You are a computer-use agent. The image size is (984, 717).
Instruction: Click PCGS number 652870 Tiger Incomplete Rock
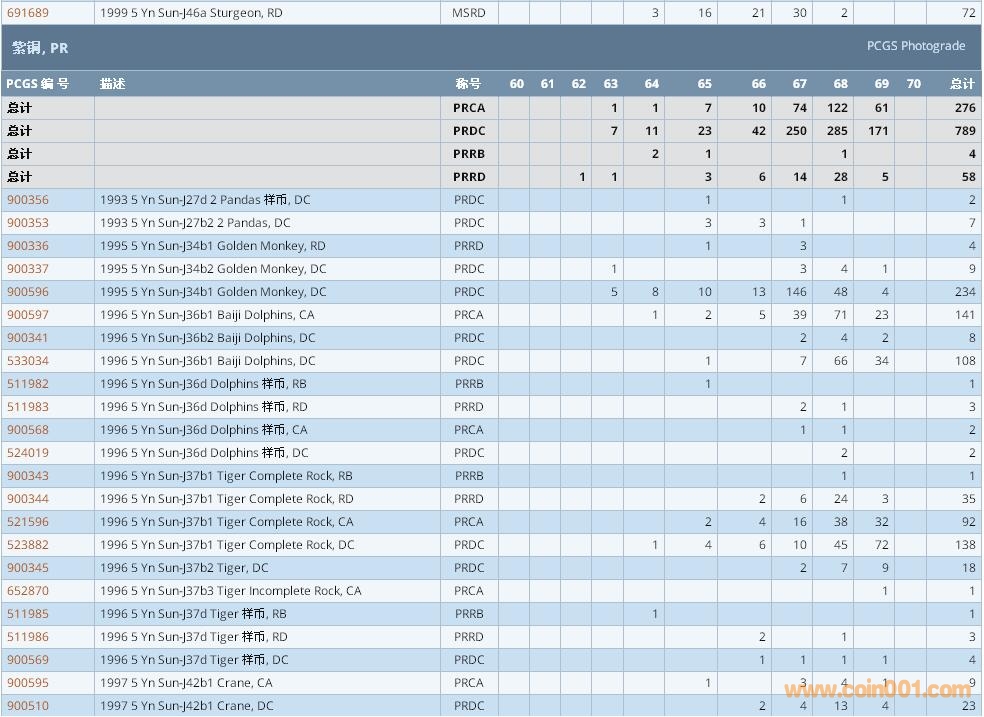pos(27,591)
